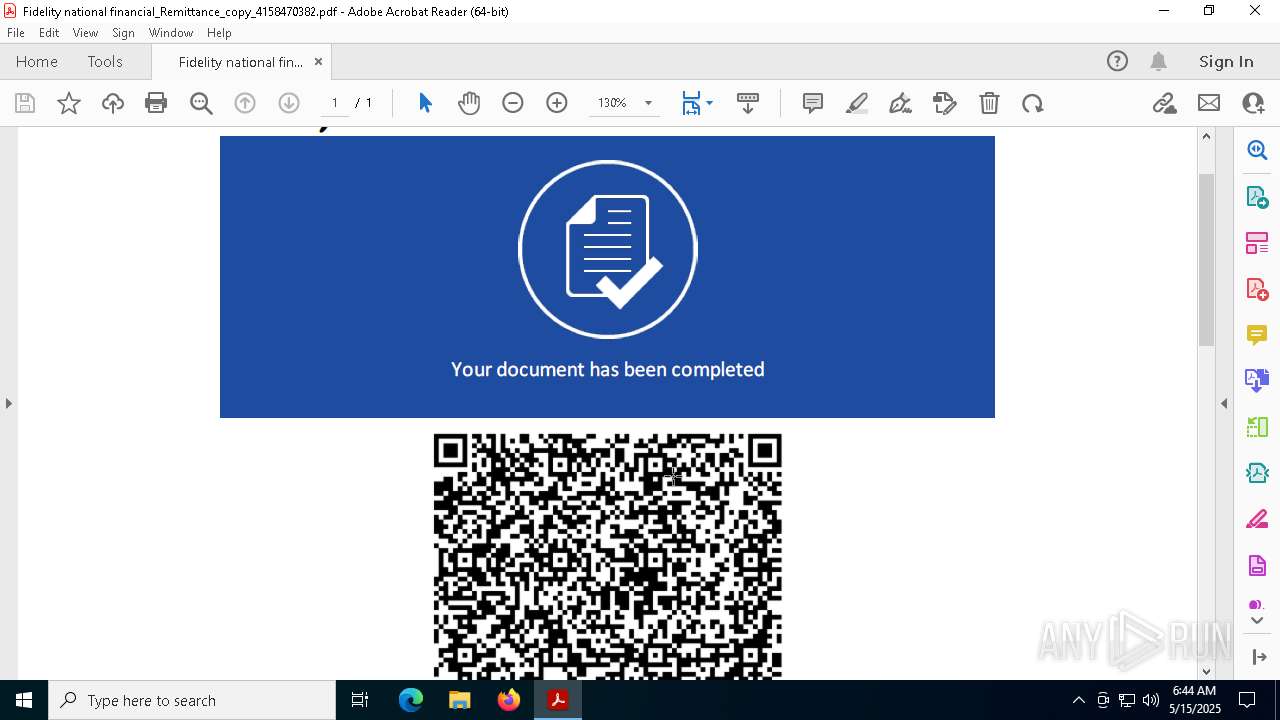
Task: Share a link to the file
Action: pyautogui.click(x=1165, y=103)
